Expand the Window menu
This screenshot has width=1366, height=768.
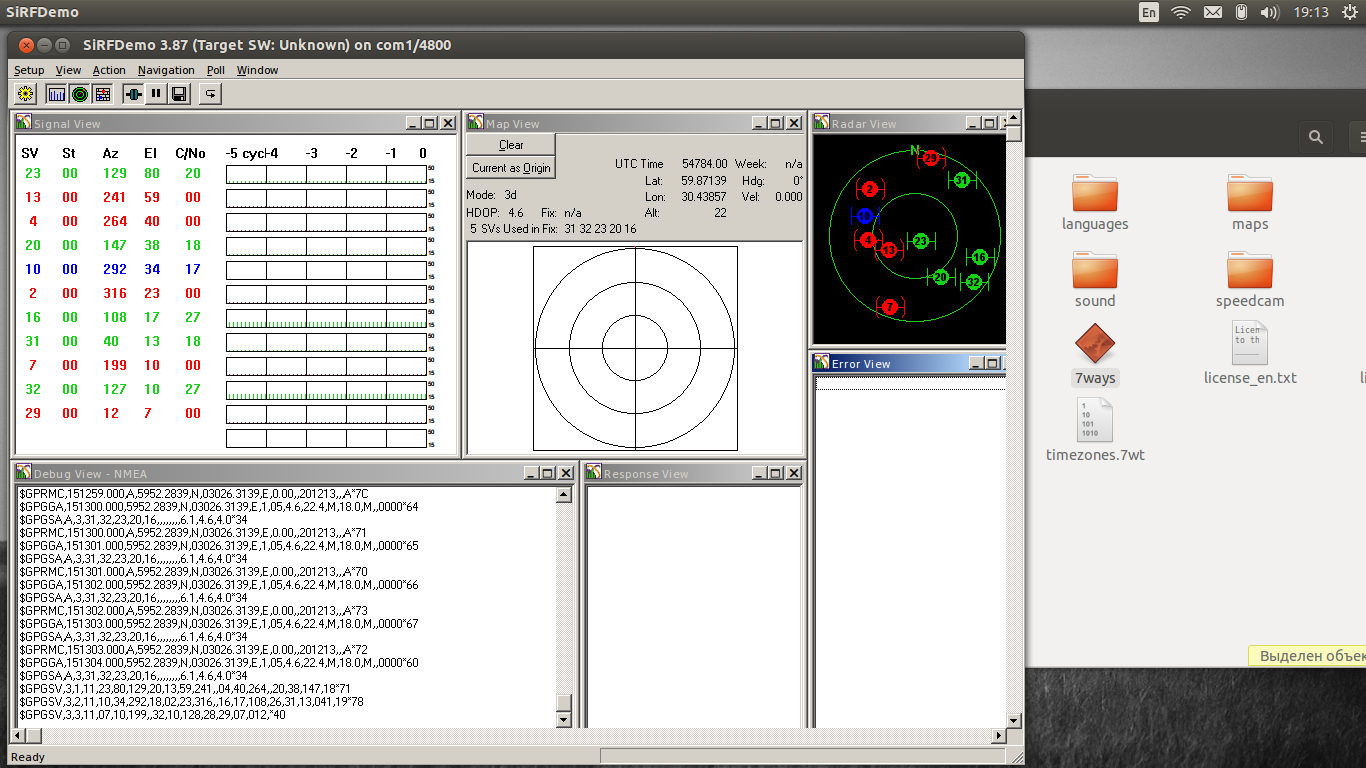pos(257,70)
